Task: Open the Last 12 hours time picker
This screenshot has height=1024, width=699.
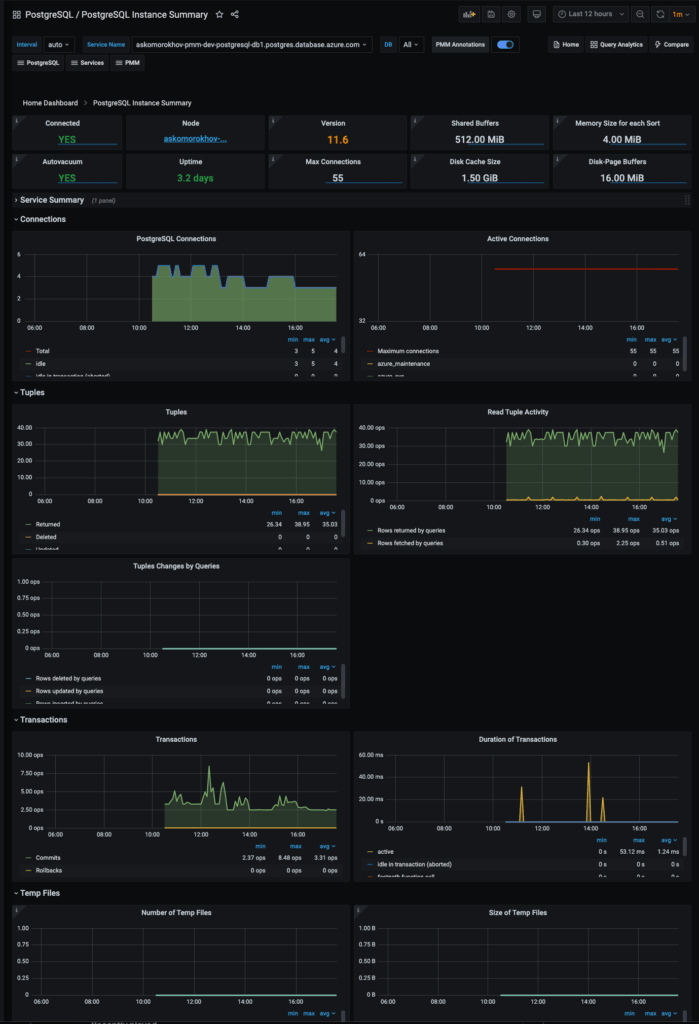Action: 591,15
